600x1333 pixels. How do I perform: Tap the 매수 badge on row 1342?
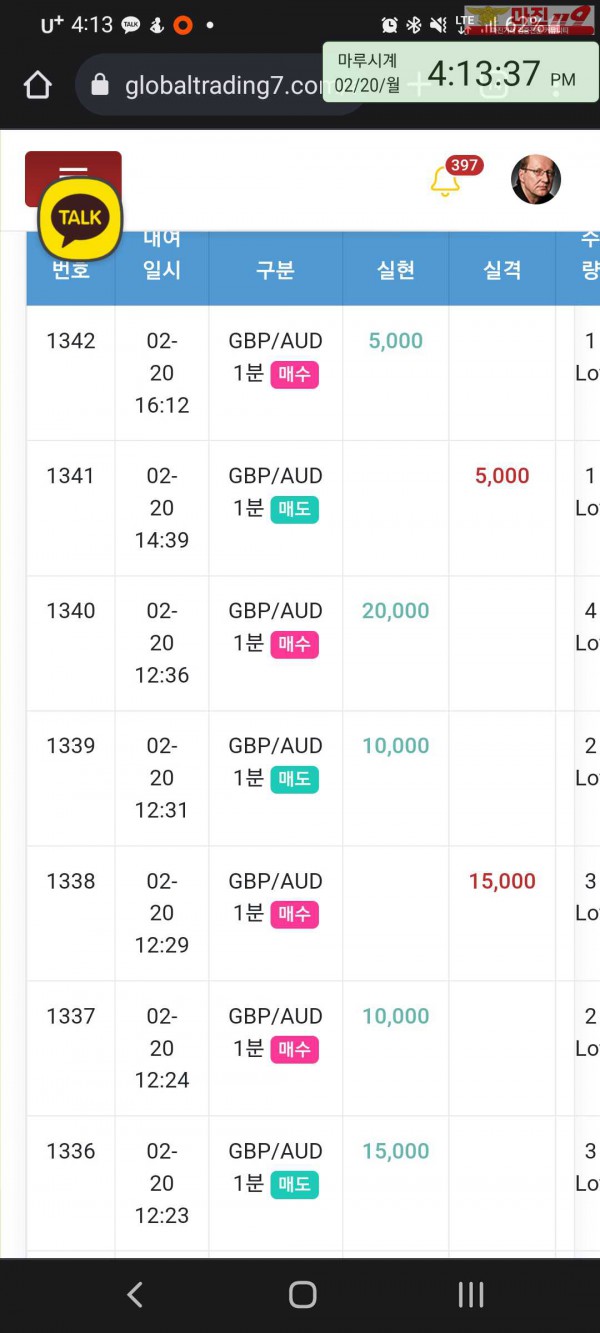[x=294, y=375]
